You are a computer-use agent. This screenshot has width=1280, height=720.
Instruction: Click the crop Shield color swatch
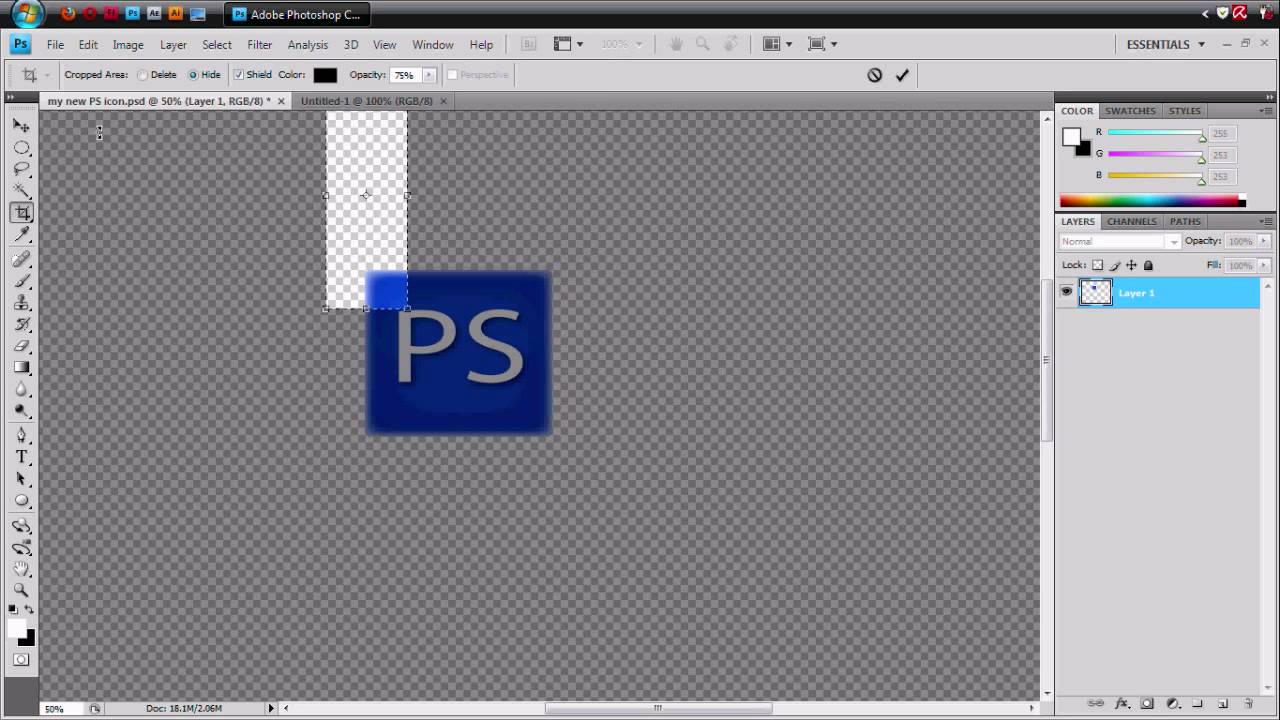tap(325, 74)
